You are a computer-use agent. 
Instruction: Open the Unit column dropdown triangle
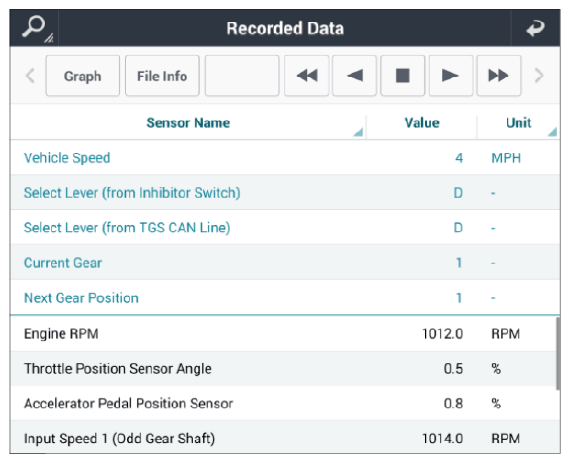[552, 132]
